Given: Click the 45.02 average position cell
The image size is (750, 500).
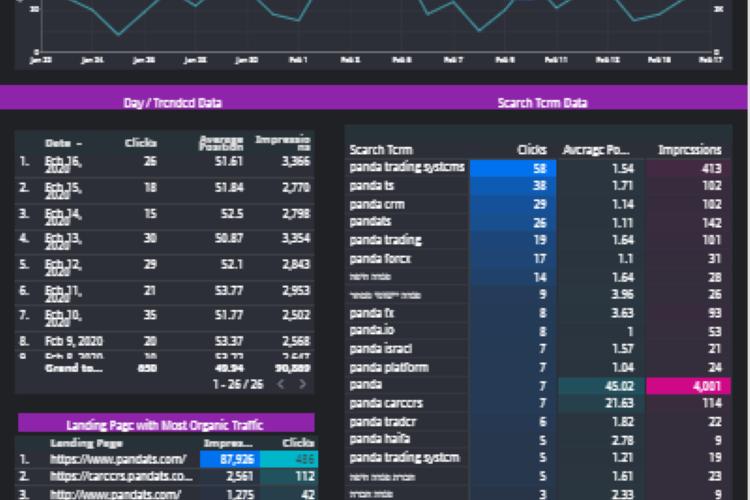Looking at the screenshot, I should [602, 386].
